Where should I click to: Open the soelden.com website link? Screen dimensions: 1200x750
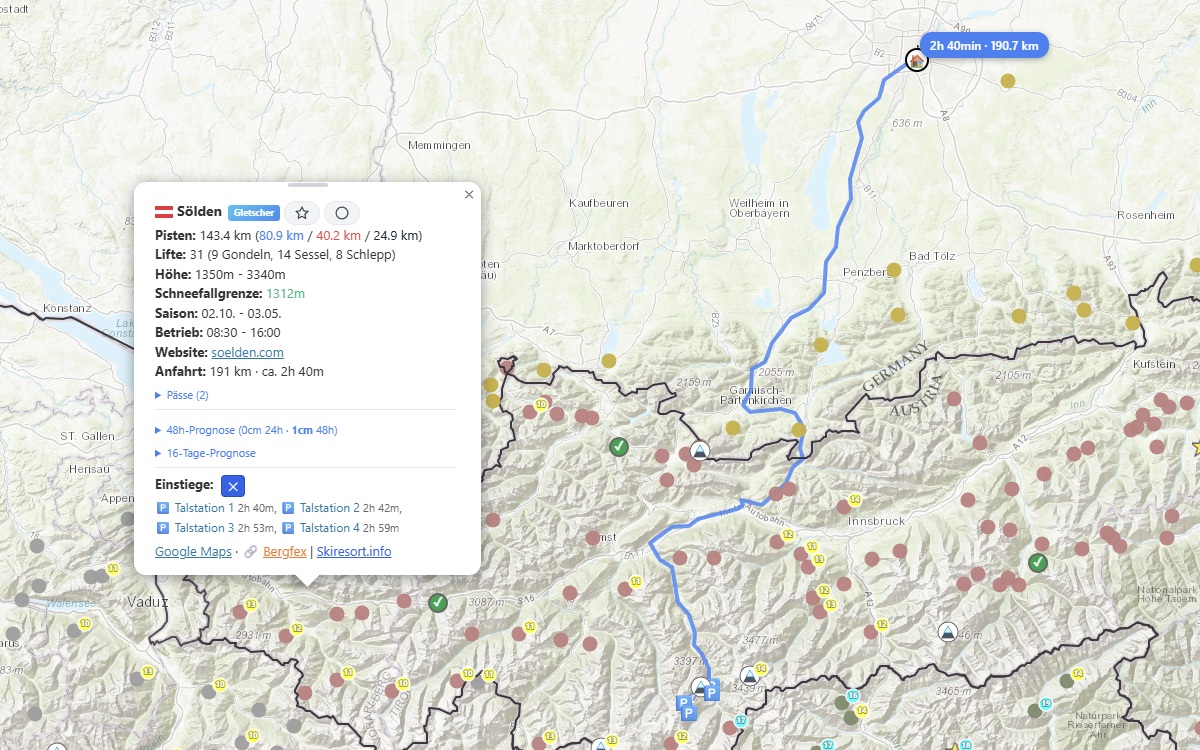click(247, 352)
